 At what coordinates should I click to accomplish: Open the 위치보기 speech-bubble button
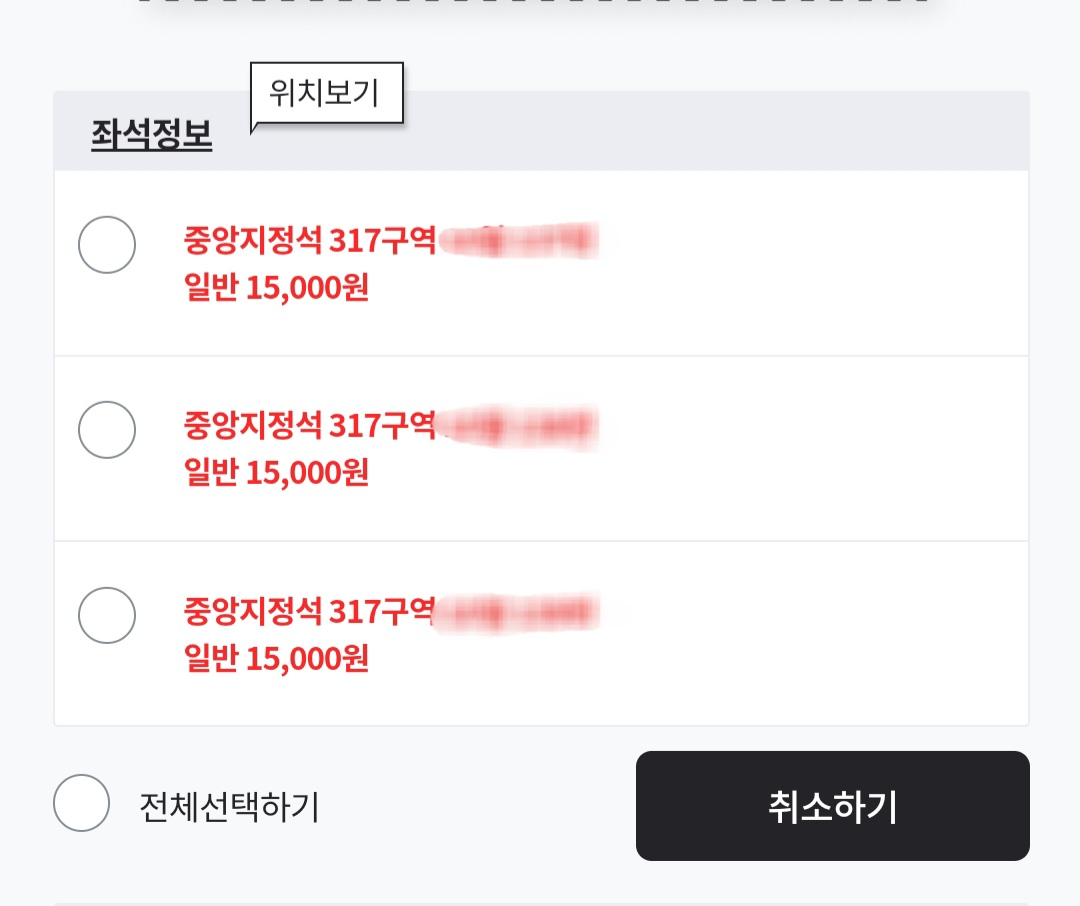326,93
